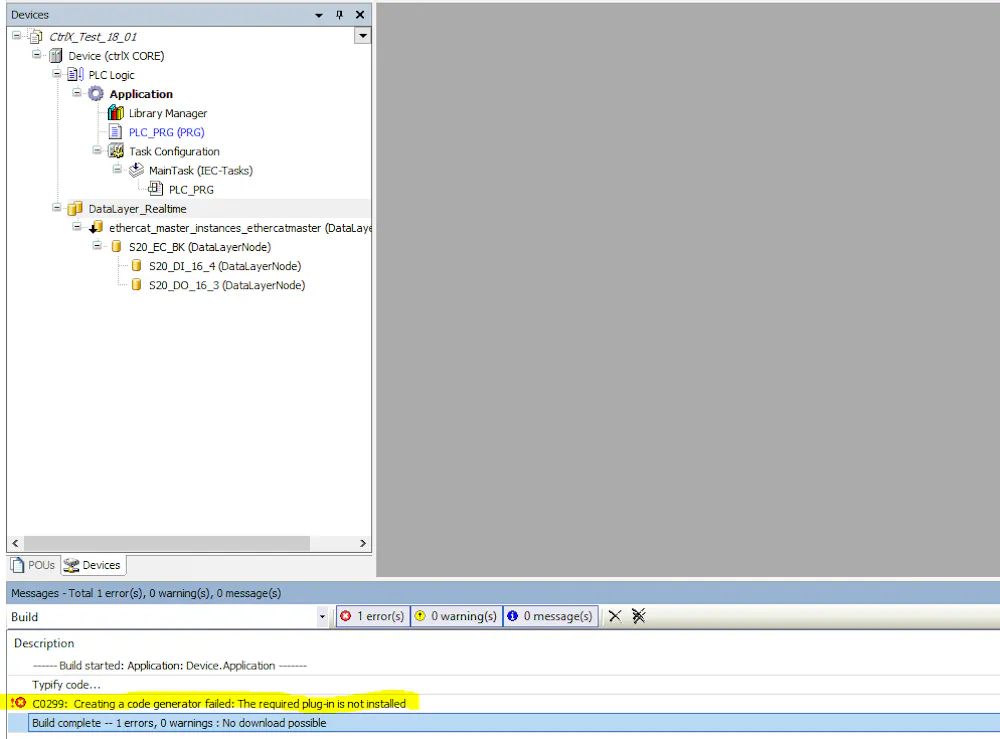Click the Application gear icon
1000x739 pixels.
(96, 94)
